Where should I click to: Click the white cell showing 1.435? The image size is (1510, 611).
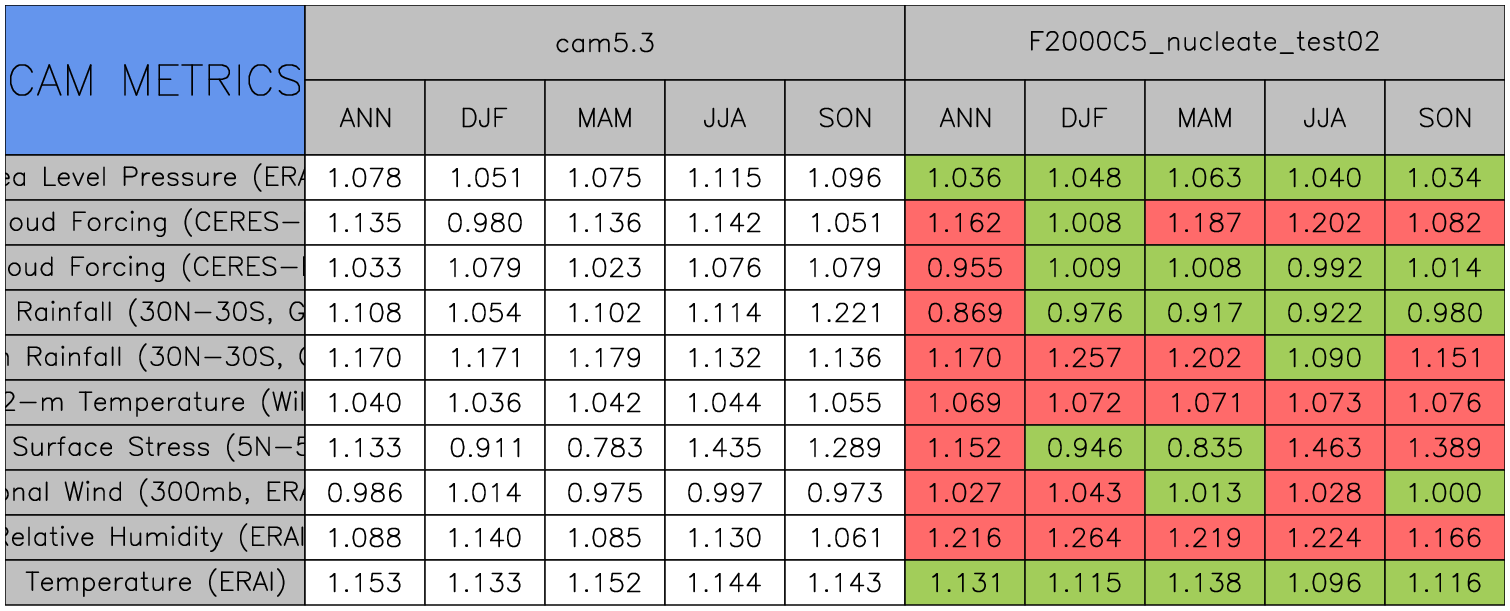[x=725, y=448]
